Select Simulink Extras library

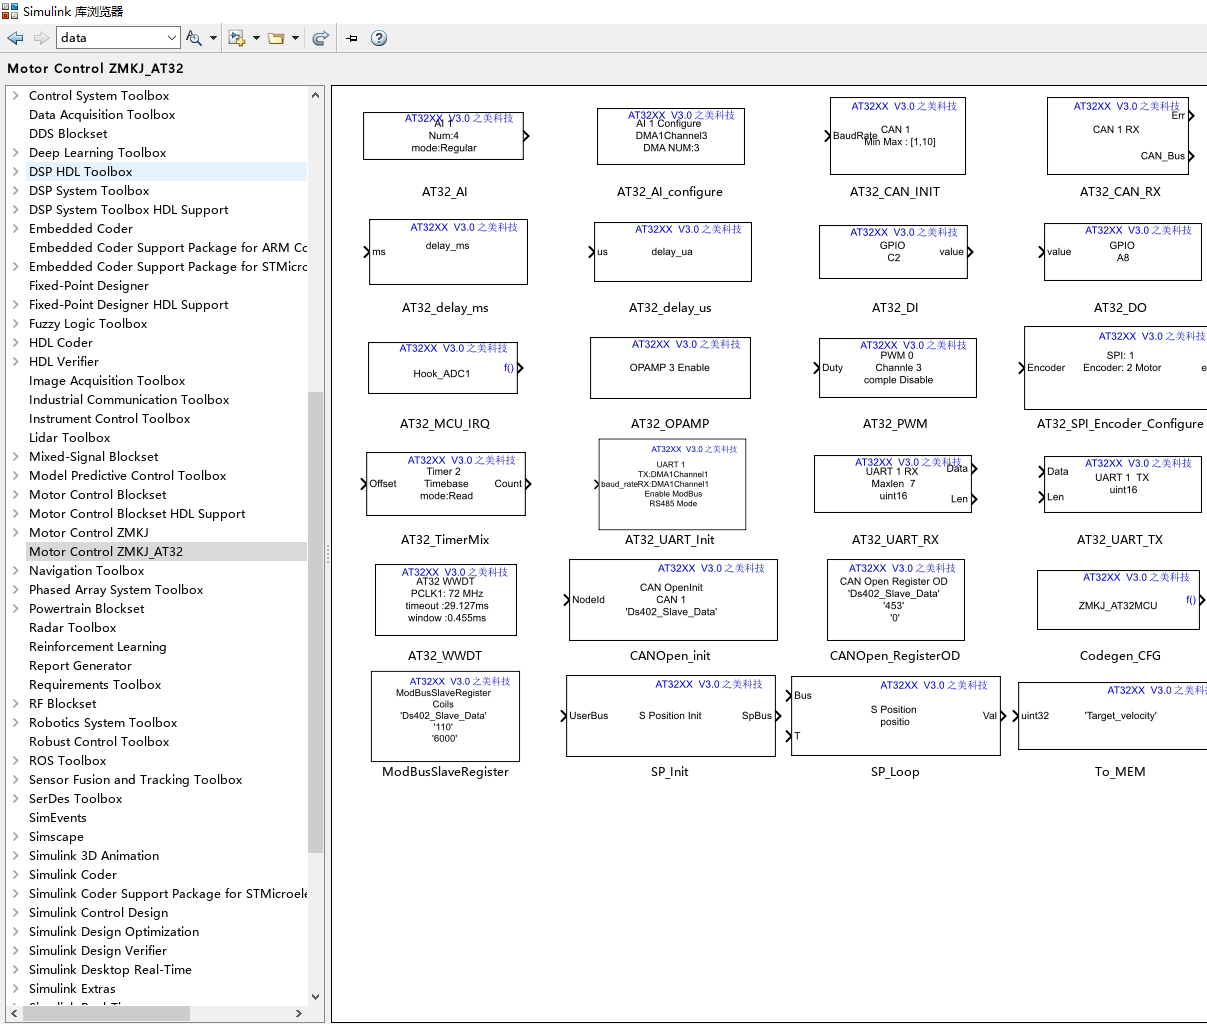click(x=72, y=989)
